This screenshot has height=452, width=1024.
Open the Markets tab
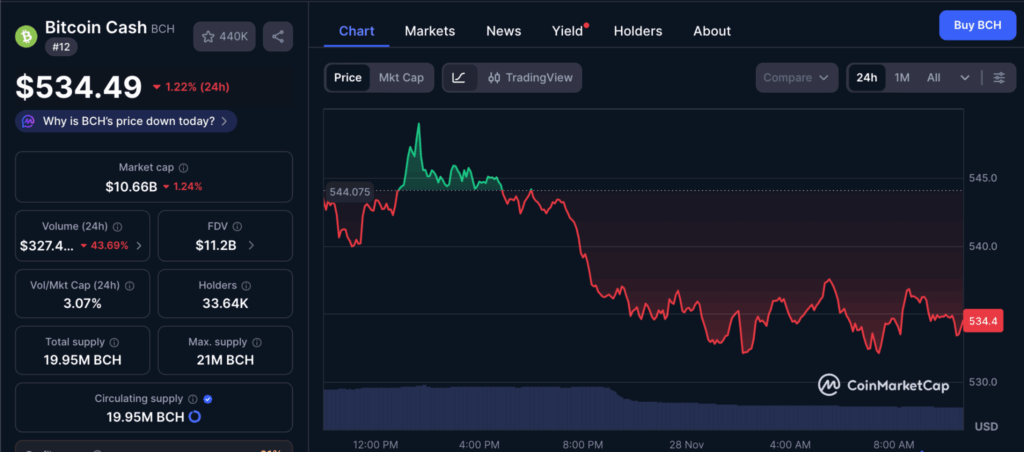tap(430, 31)
